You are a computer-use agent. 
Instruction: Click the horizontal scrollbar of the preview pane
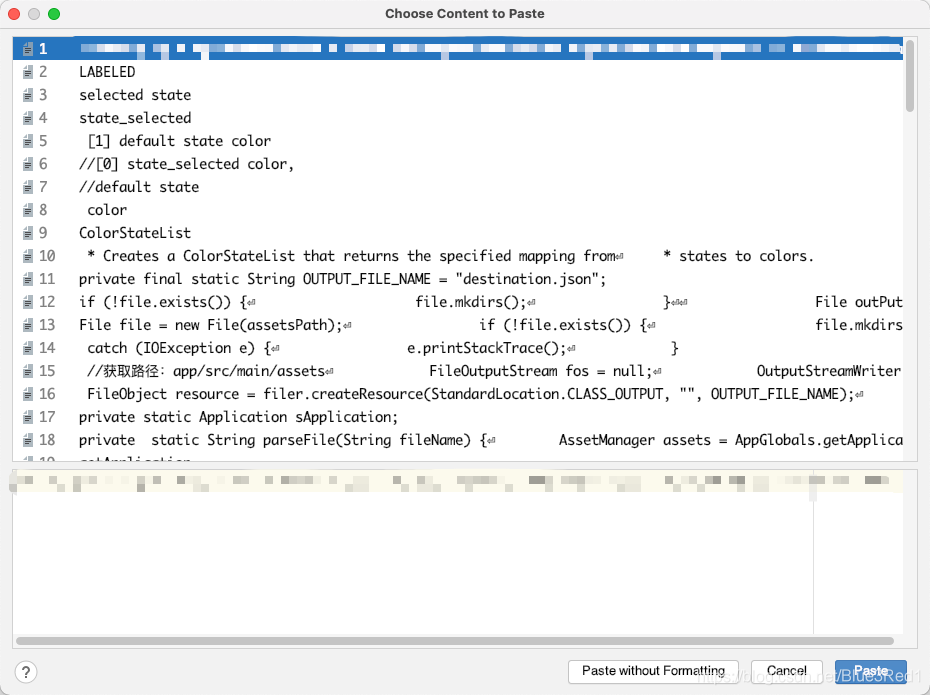455,641
